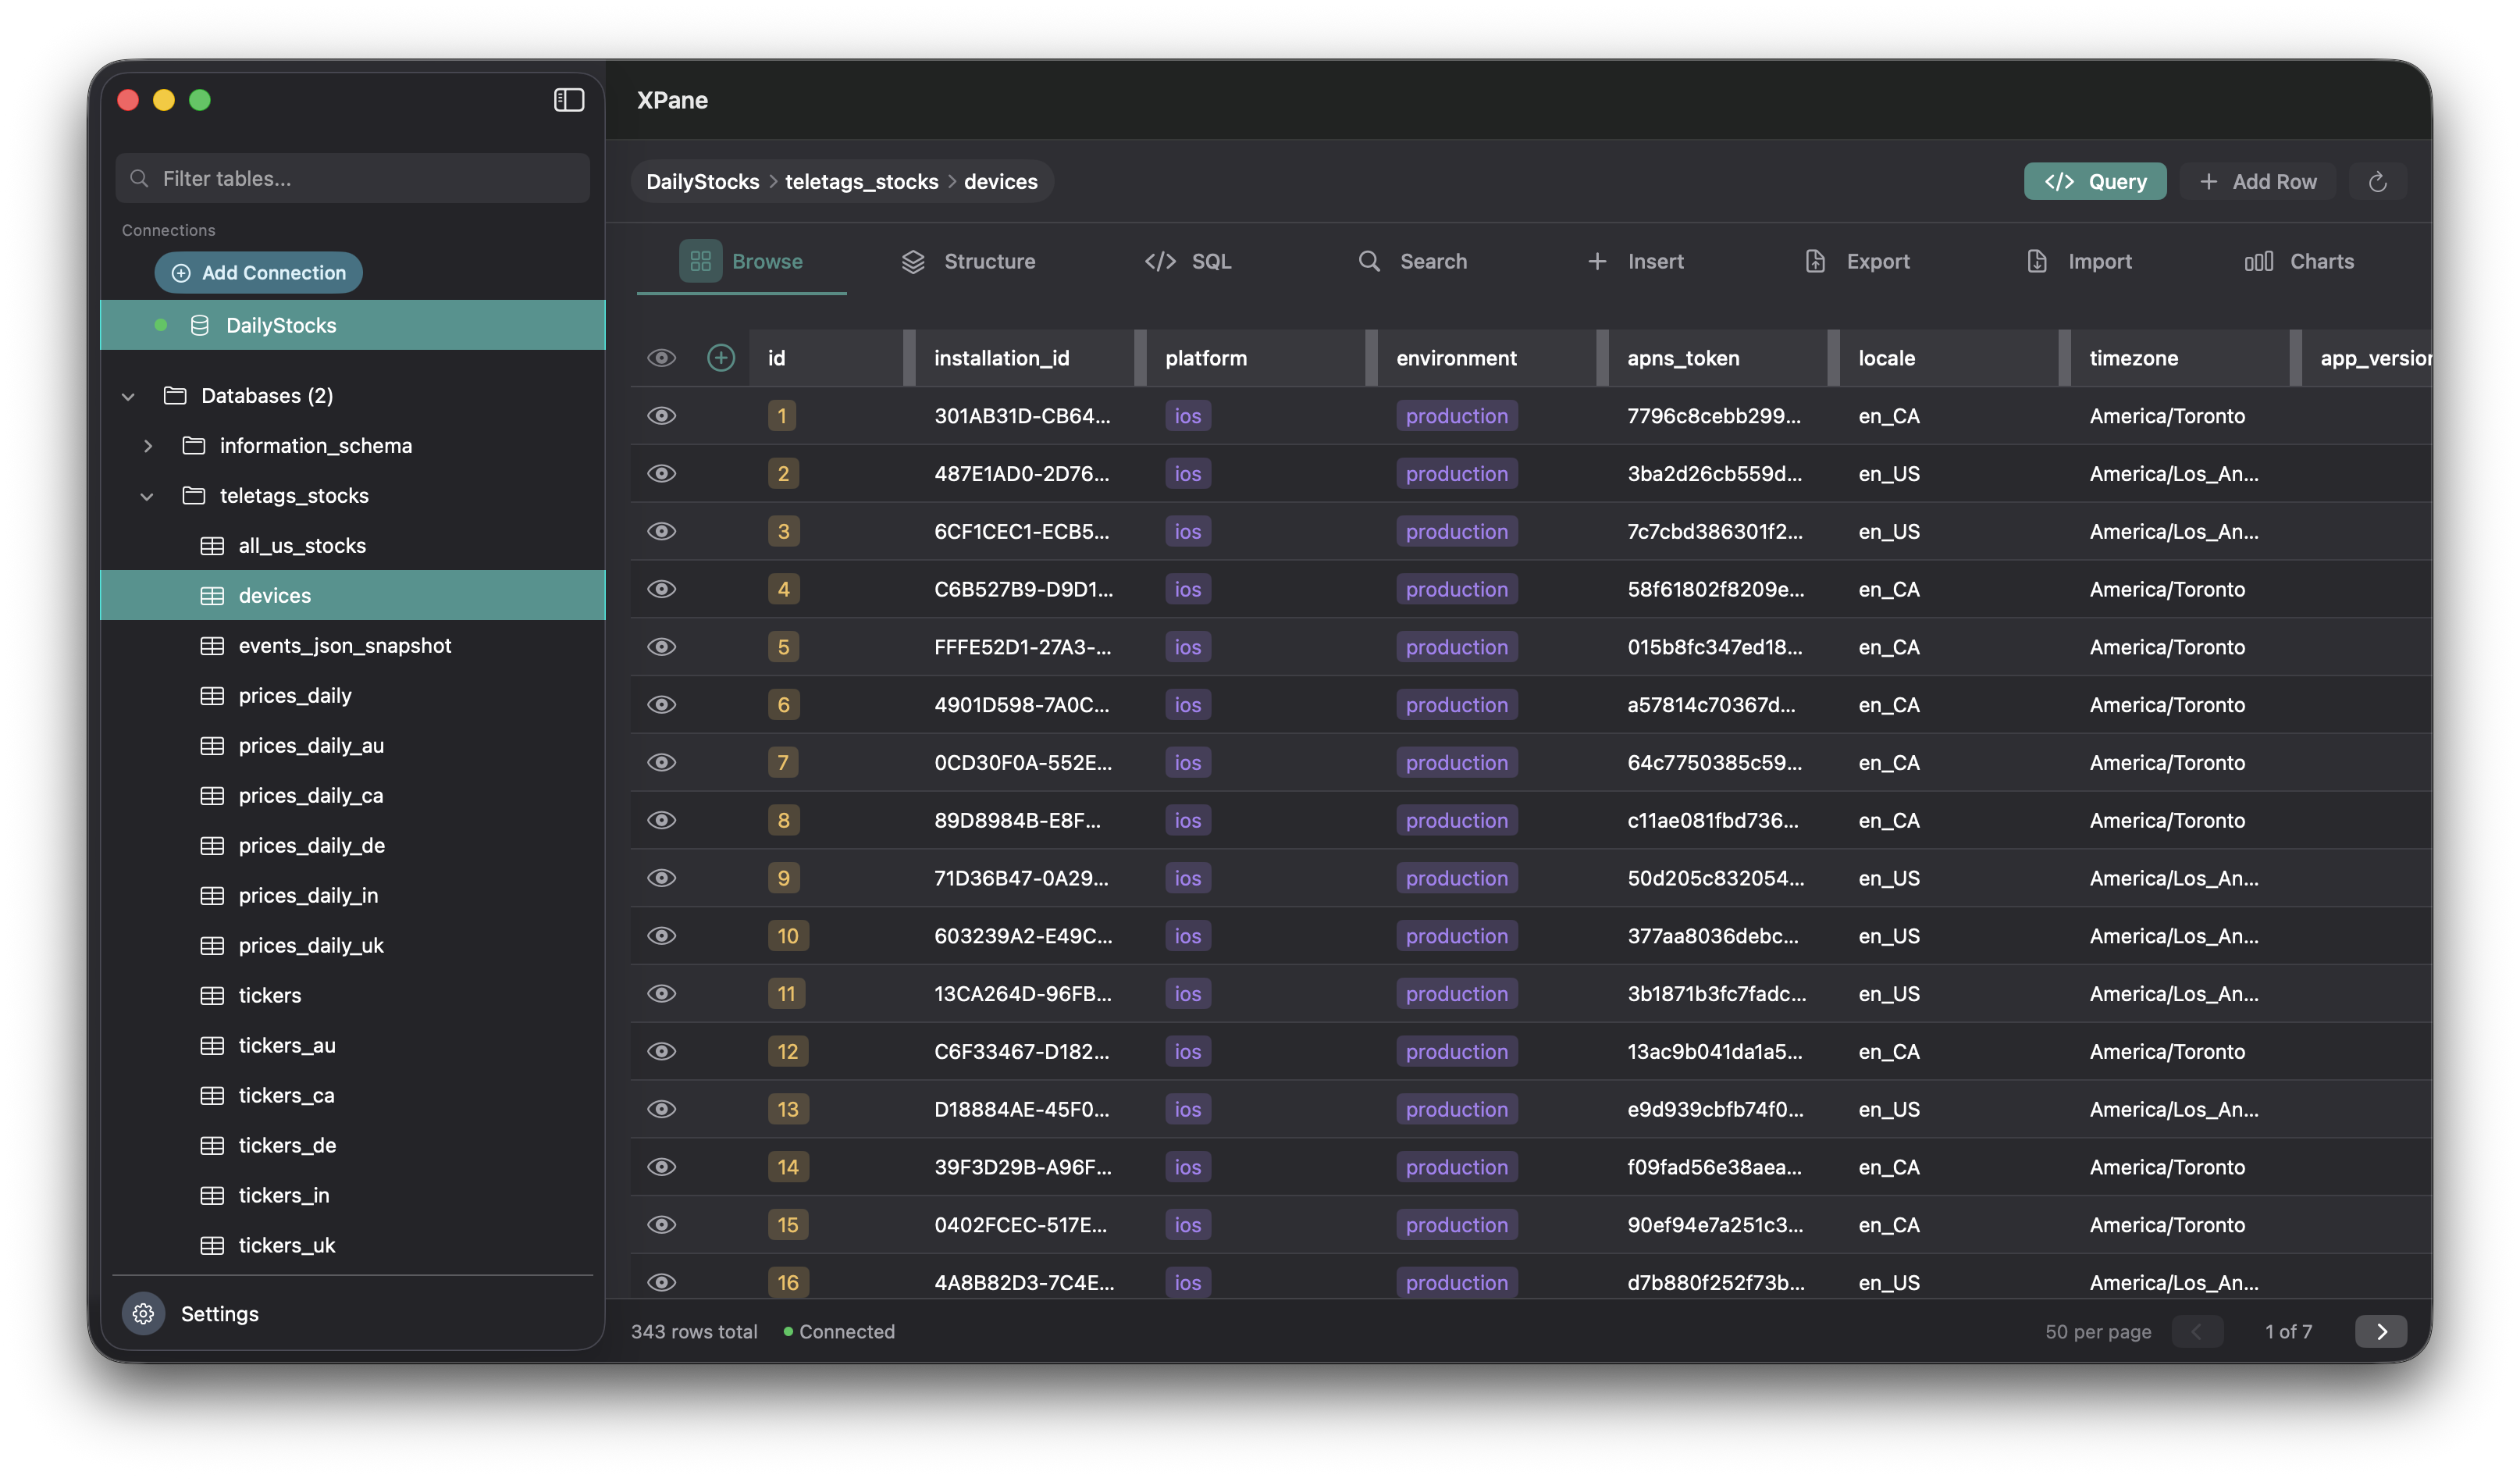
Task: Click inside the Filter tables input
Action: (352, 178)
